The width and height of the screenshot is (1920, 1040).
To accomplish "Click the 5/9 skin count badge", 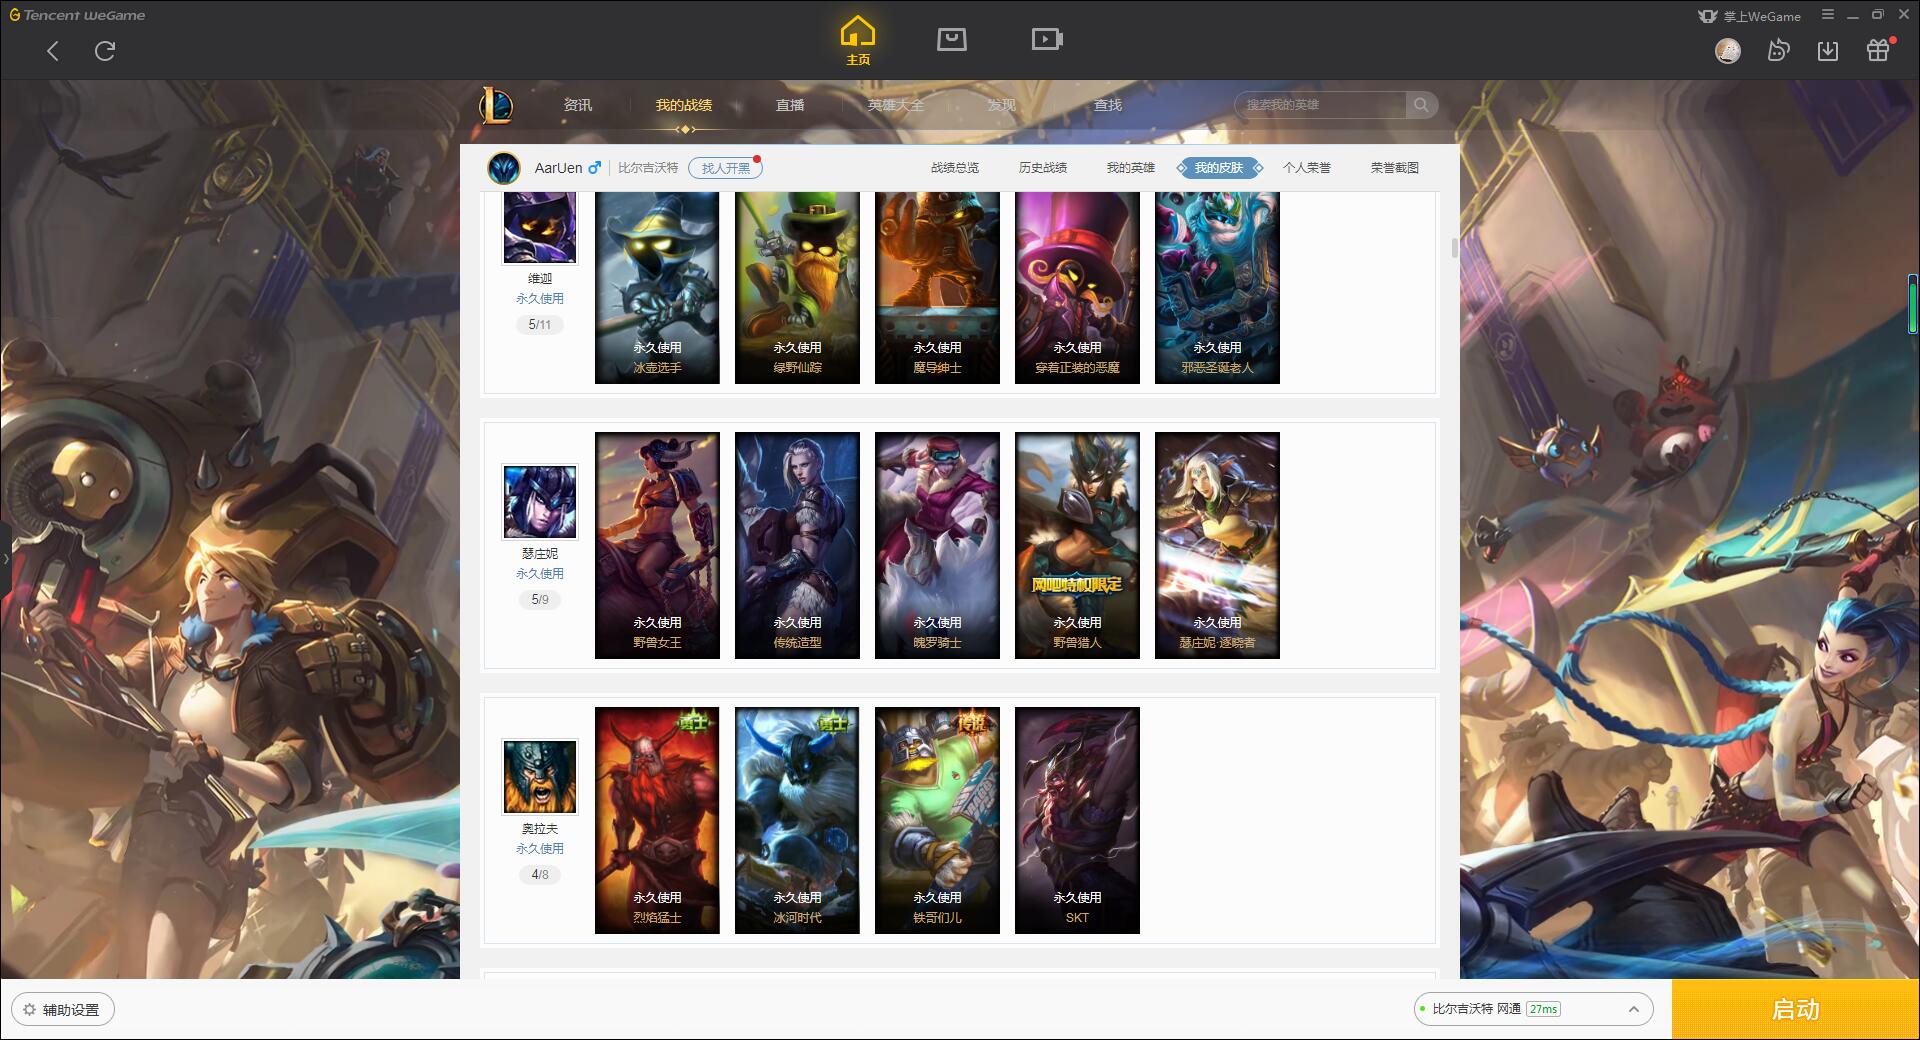I will pyautogui.click(x=540, y=600).
